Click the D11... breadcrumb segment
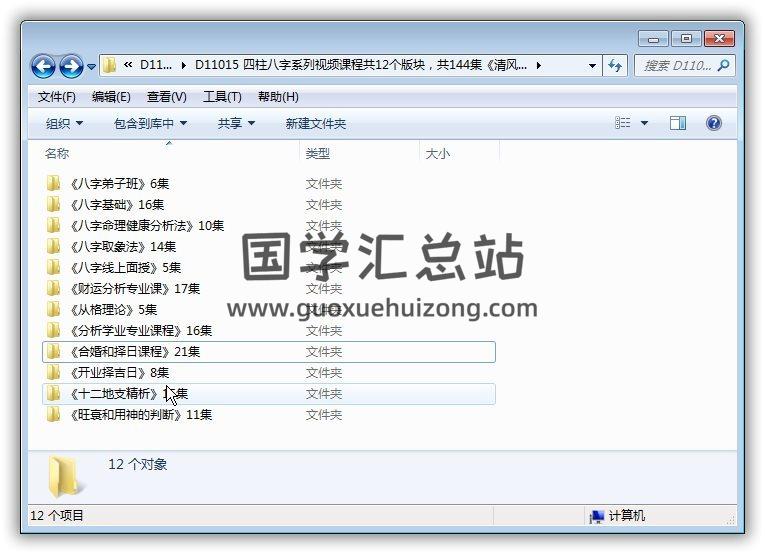Image resolution: width=765 pixels, height=554 pixels. [156, 65]
